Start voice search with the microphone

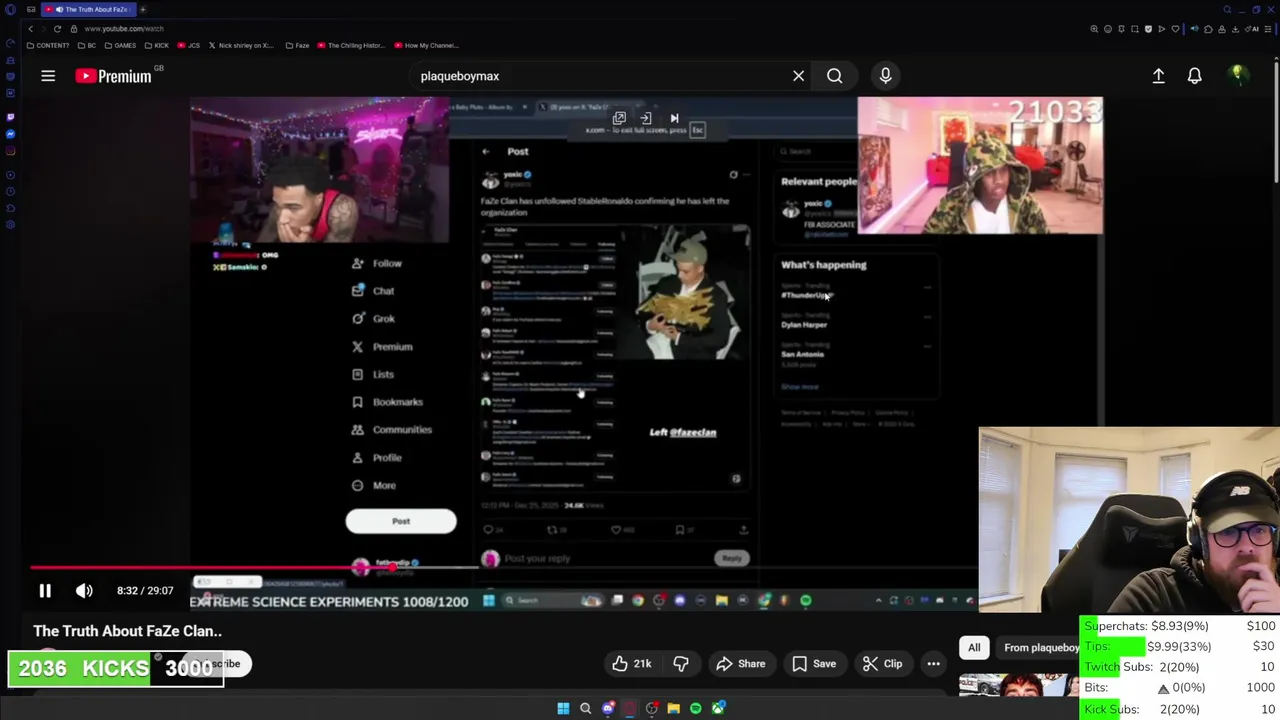(885, 76)
